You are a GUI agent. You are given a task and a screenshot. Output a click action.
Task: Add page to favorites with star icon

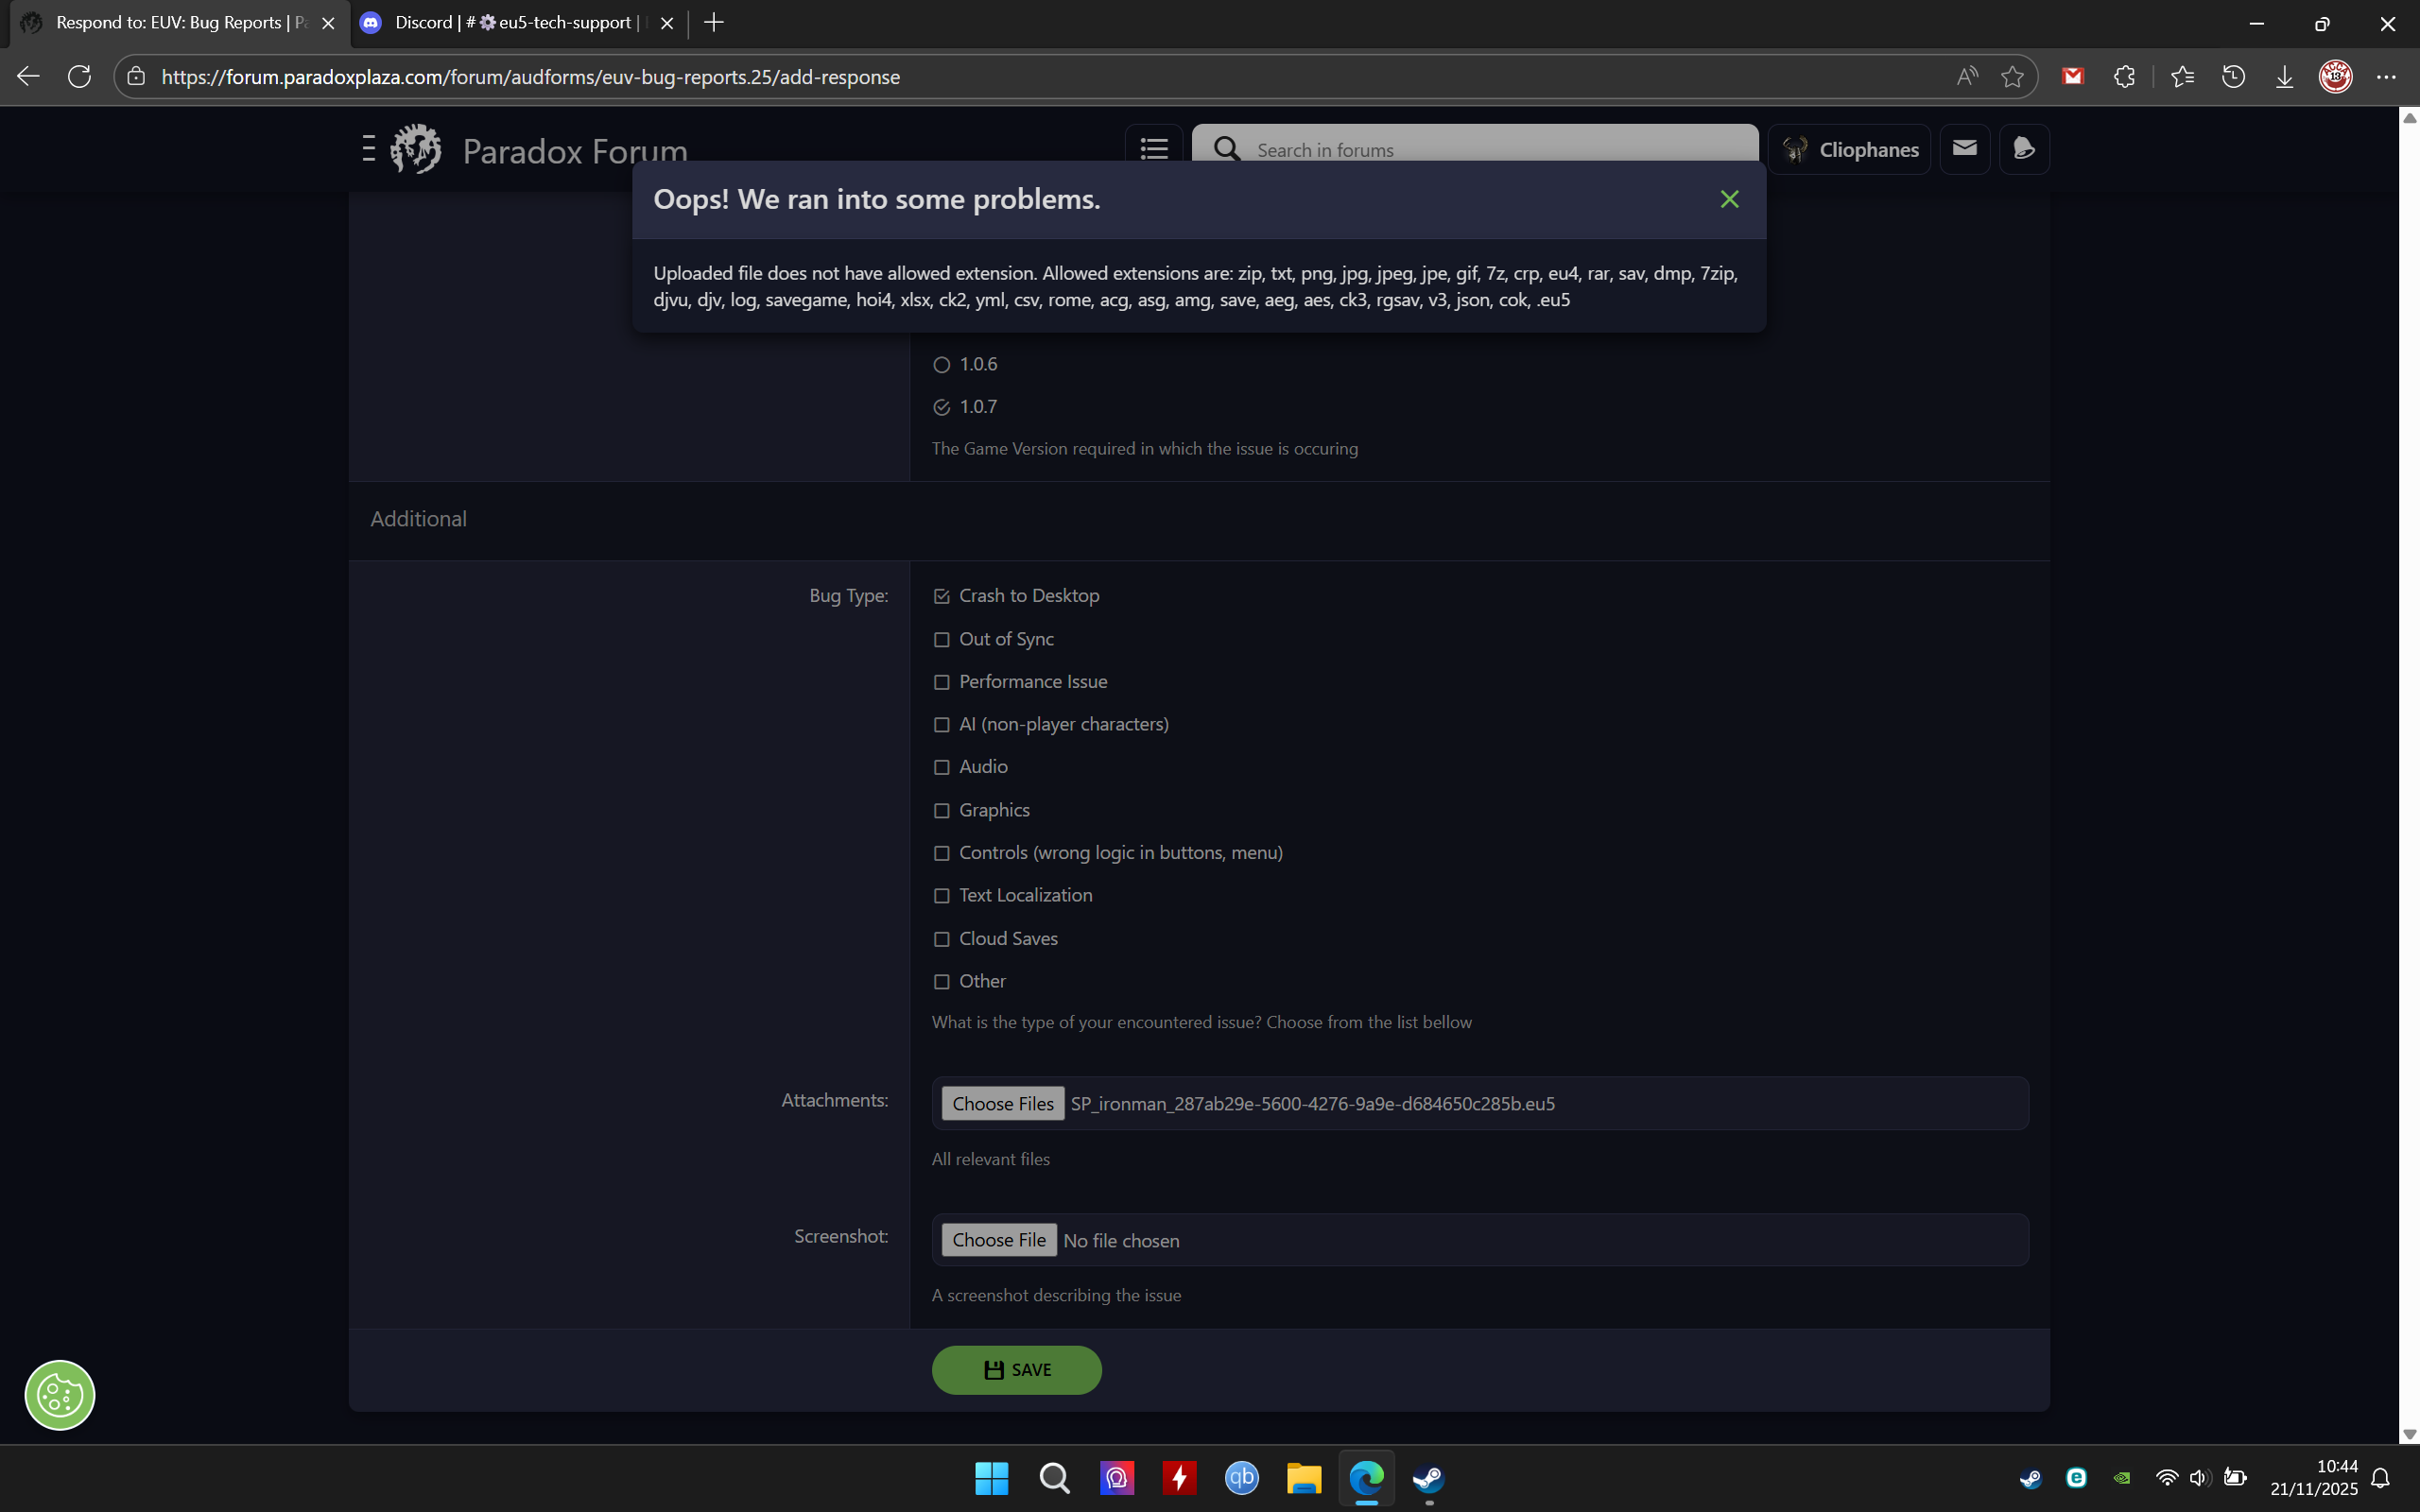point(2012,76)
